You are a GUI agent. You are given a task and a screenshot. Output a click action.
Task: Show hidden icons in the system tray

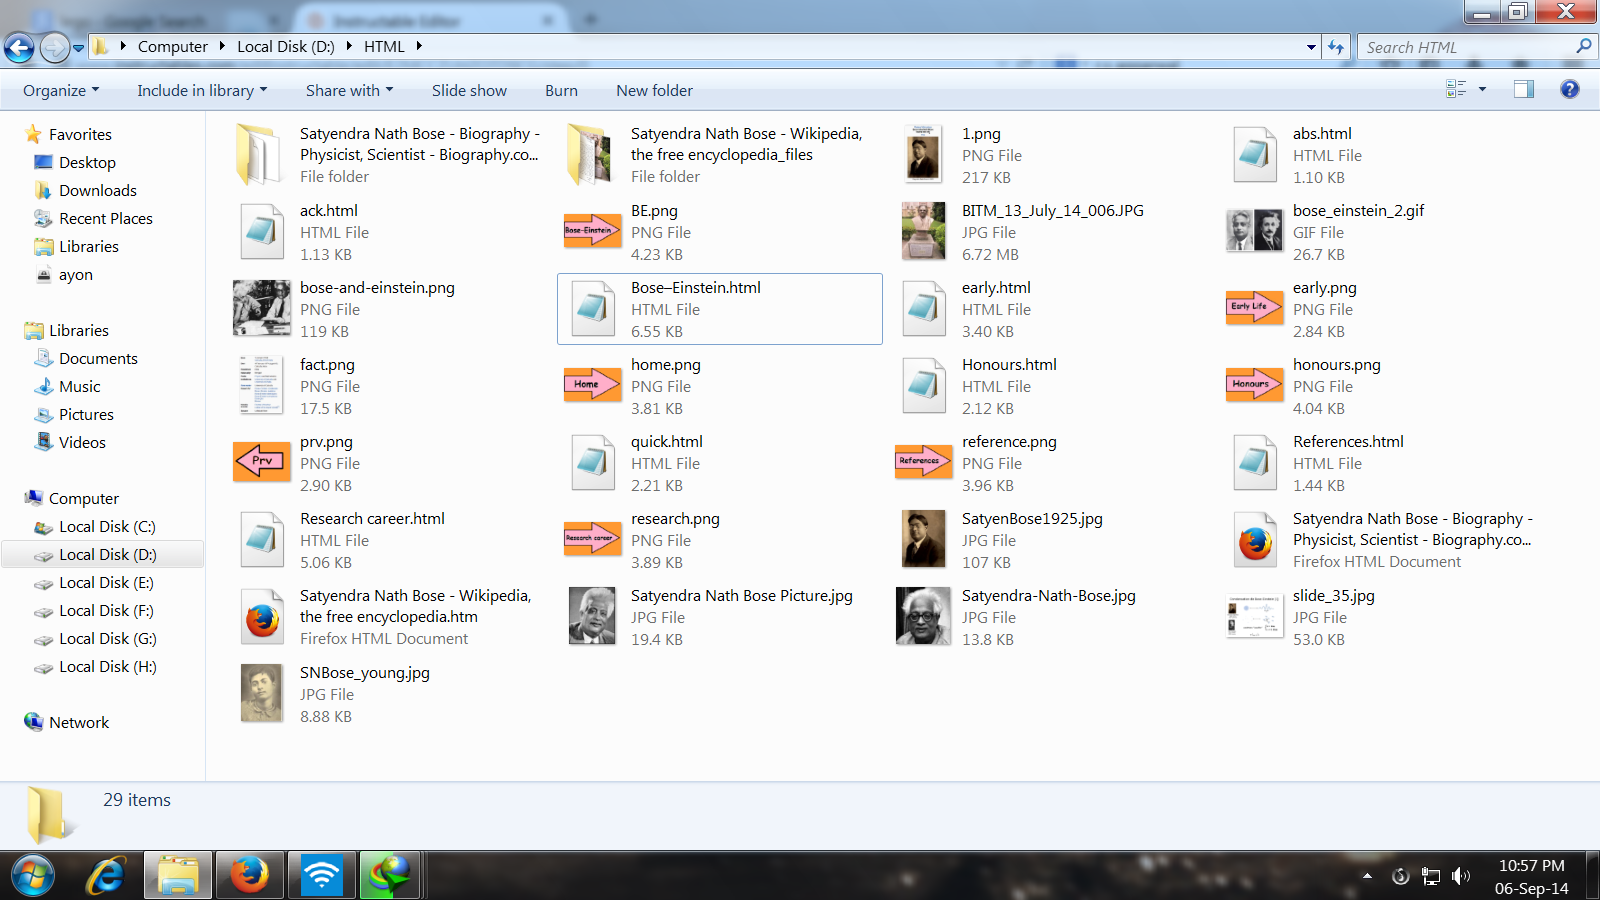[x=1367, y=876]
